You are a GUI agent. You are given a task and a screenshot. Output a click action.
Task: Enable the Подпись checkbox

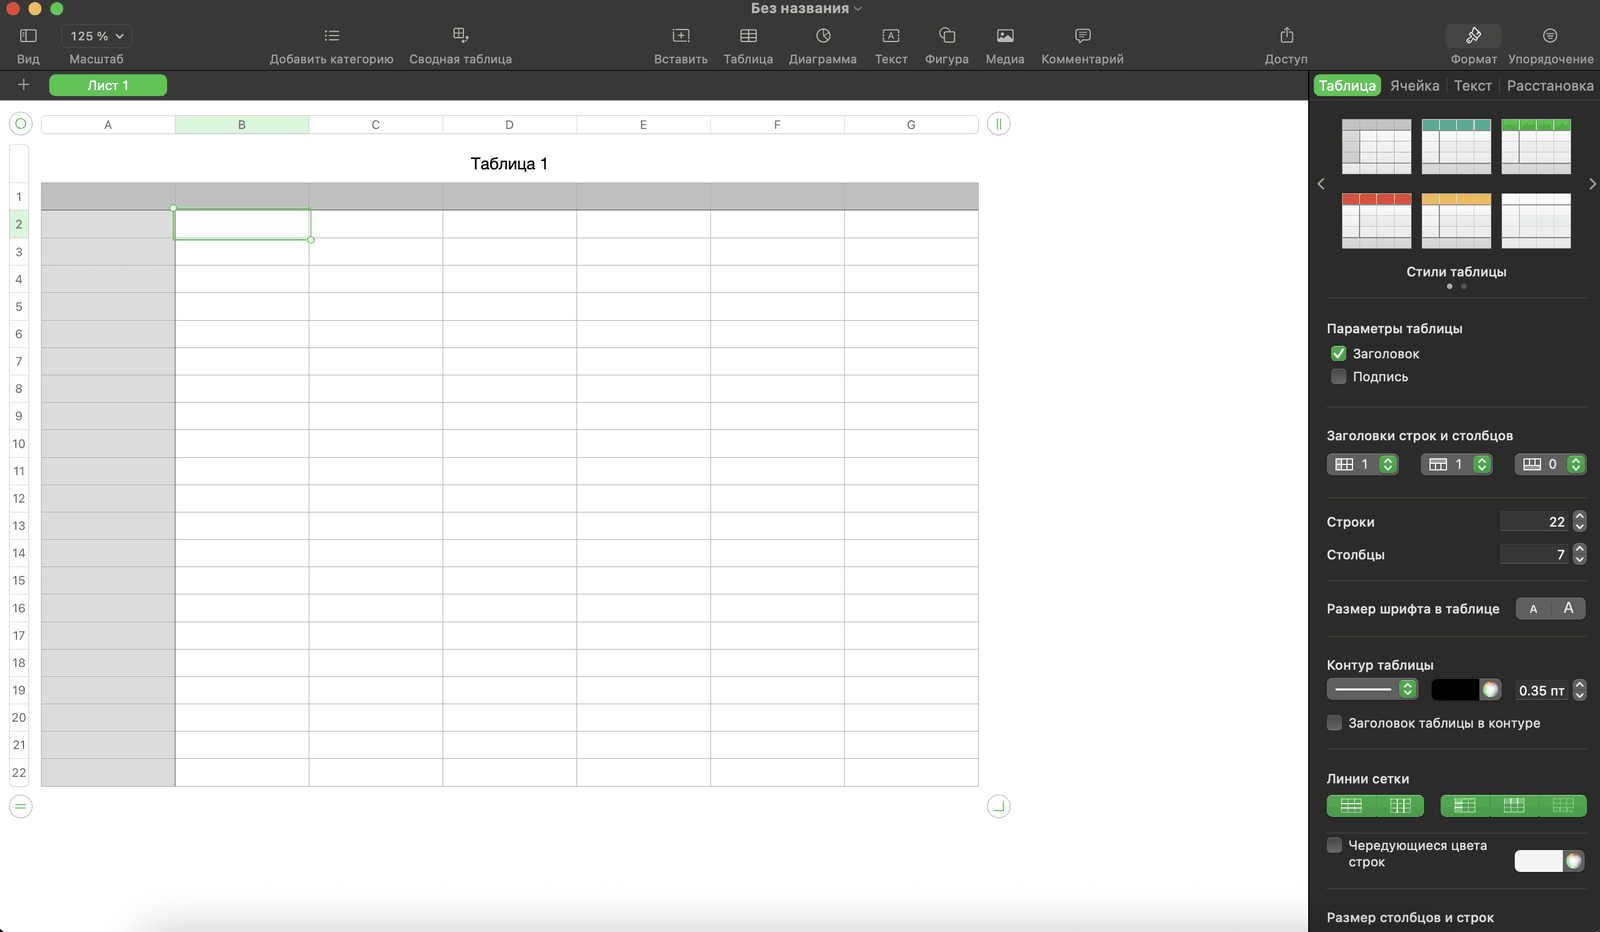tap(1338, 377)
